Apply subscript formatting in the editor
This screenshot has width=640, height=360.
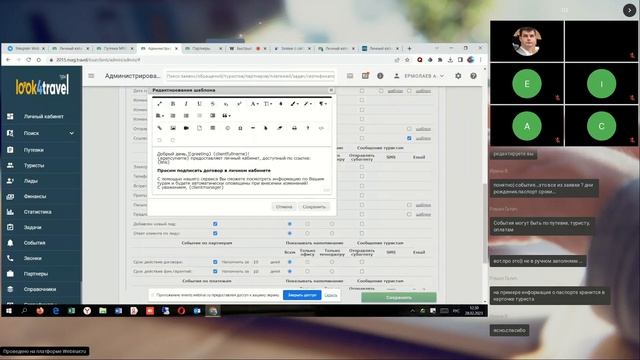click(x=226, y=104)
